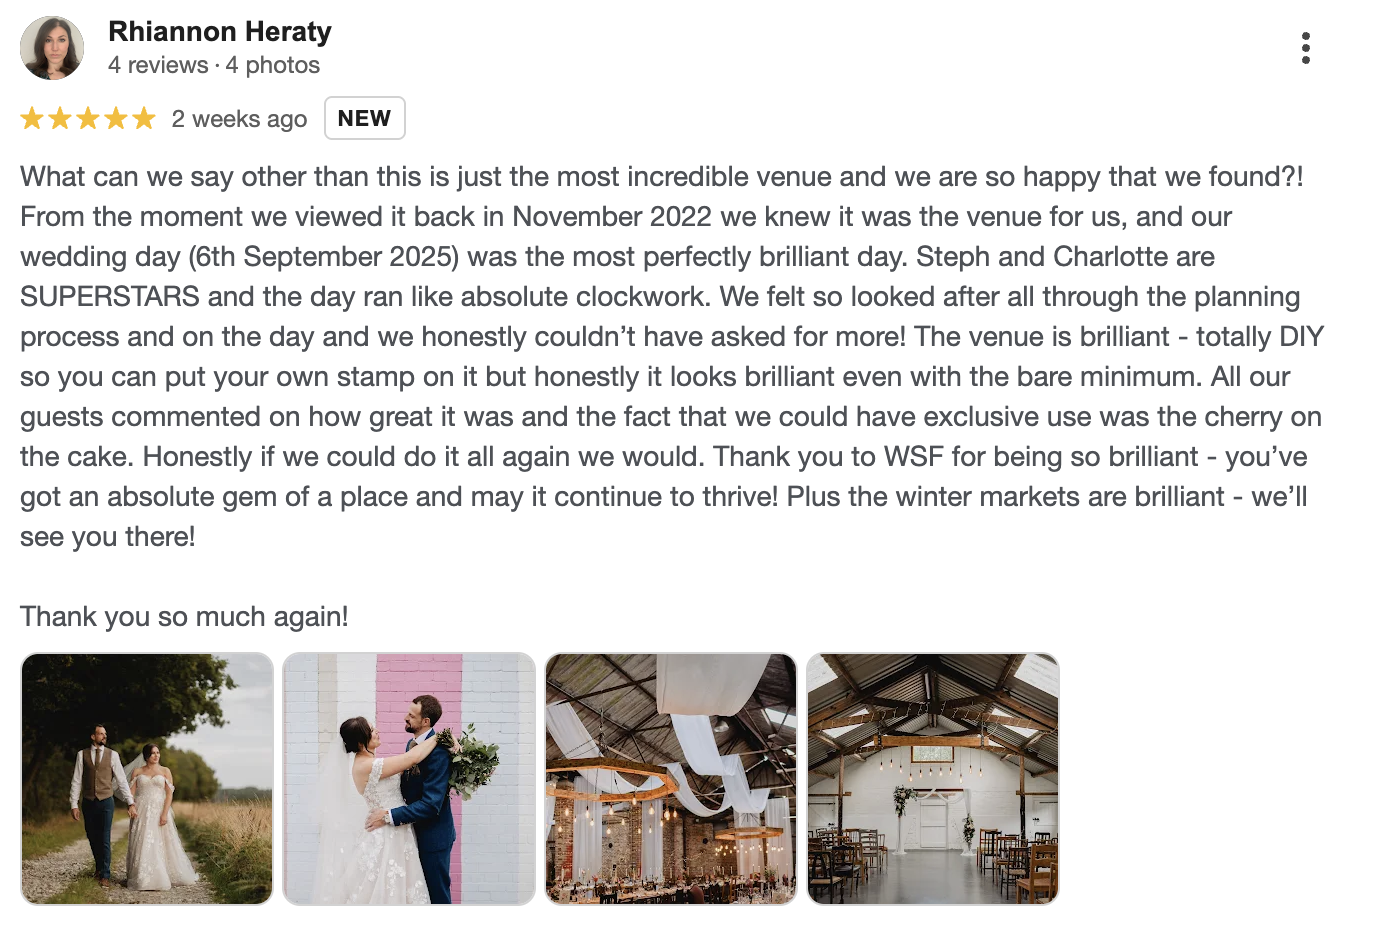Open the three-dot more options menu
Image resolution: width=1378 pixels, height=926 pixels.
click(1305, 48)
